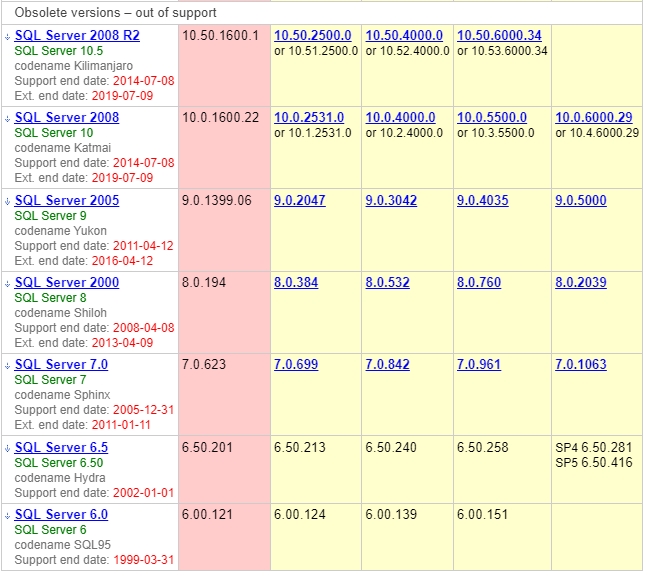Click the 6.50.213 version text
649x576 pixels.
coord(300,447)
